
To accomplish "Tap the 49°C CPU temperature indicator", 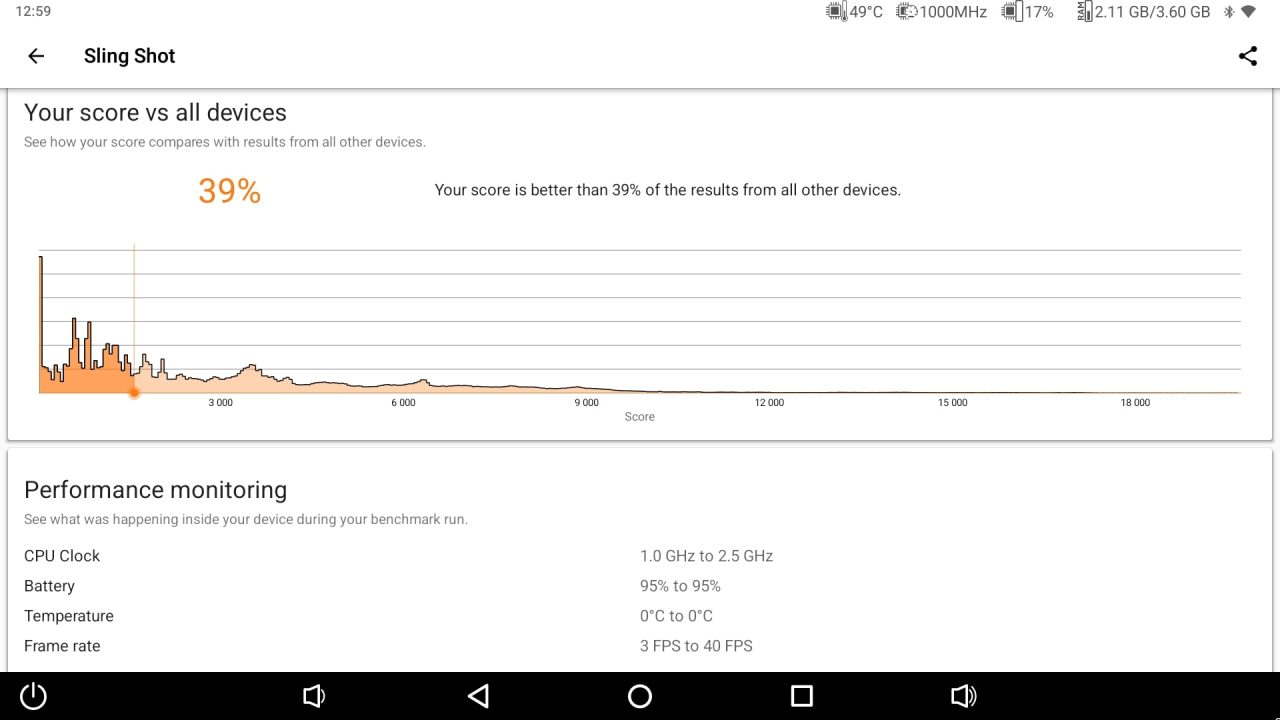I will pos(855,12).
